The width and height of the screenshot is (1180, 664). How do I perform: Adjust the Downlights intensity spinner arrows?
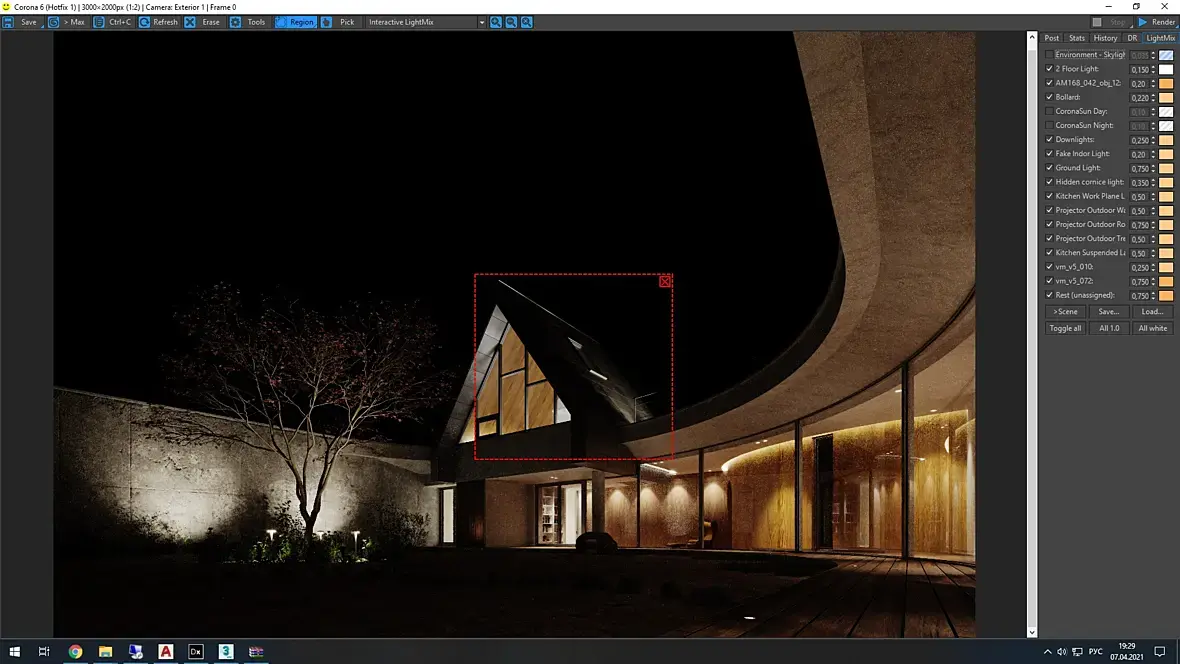pyautogui.click(x=1153, y=140)
